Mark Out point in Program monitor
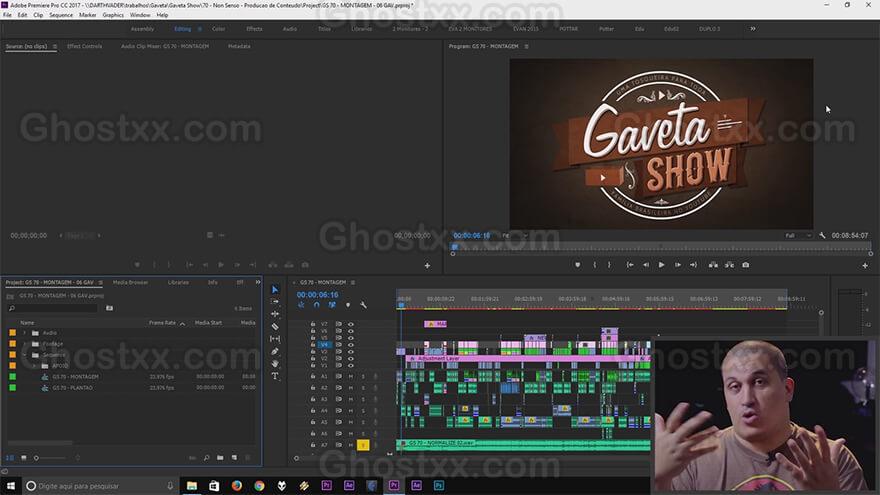Viewport: 880px width, 495px height. 609,265
